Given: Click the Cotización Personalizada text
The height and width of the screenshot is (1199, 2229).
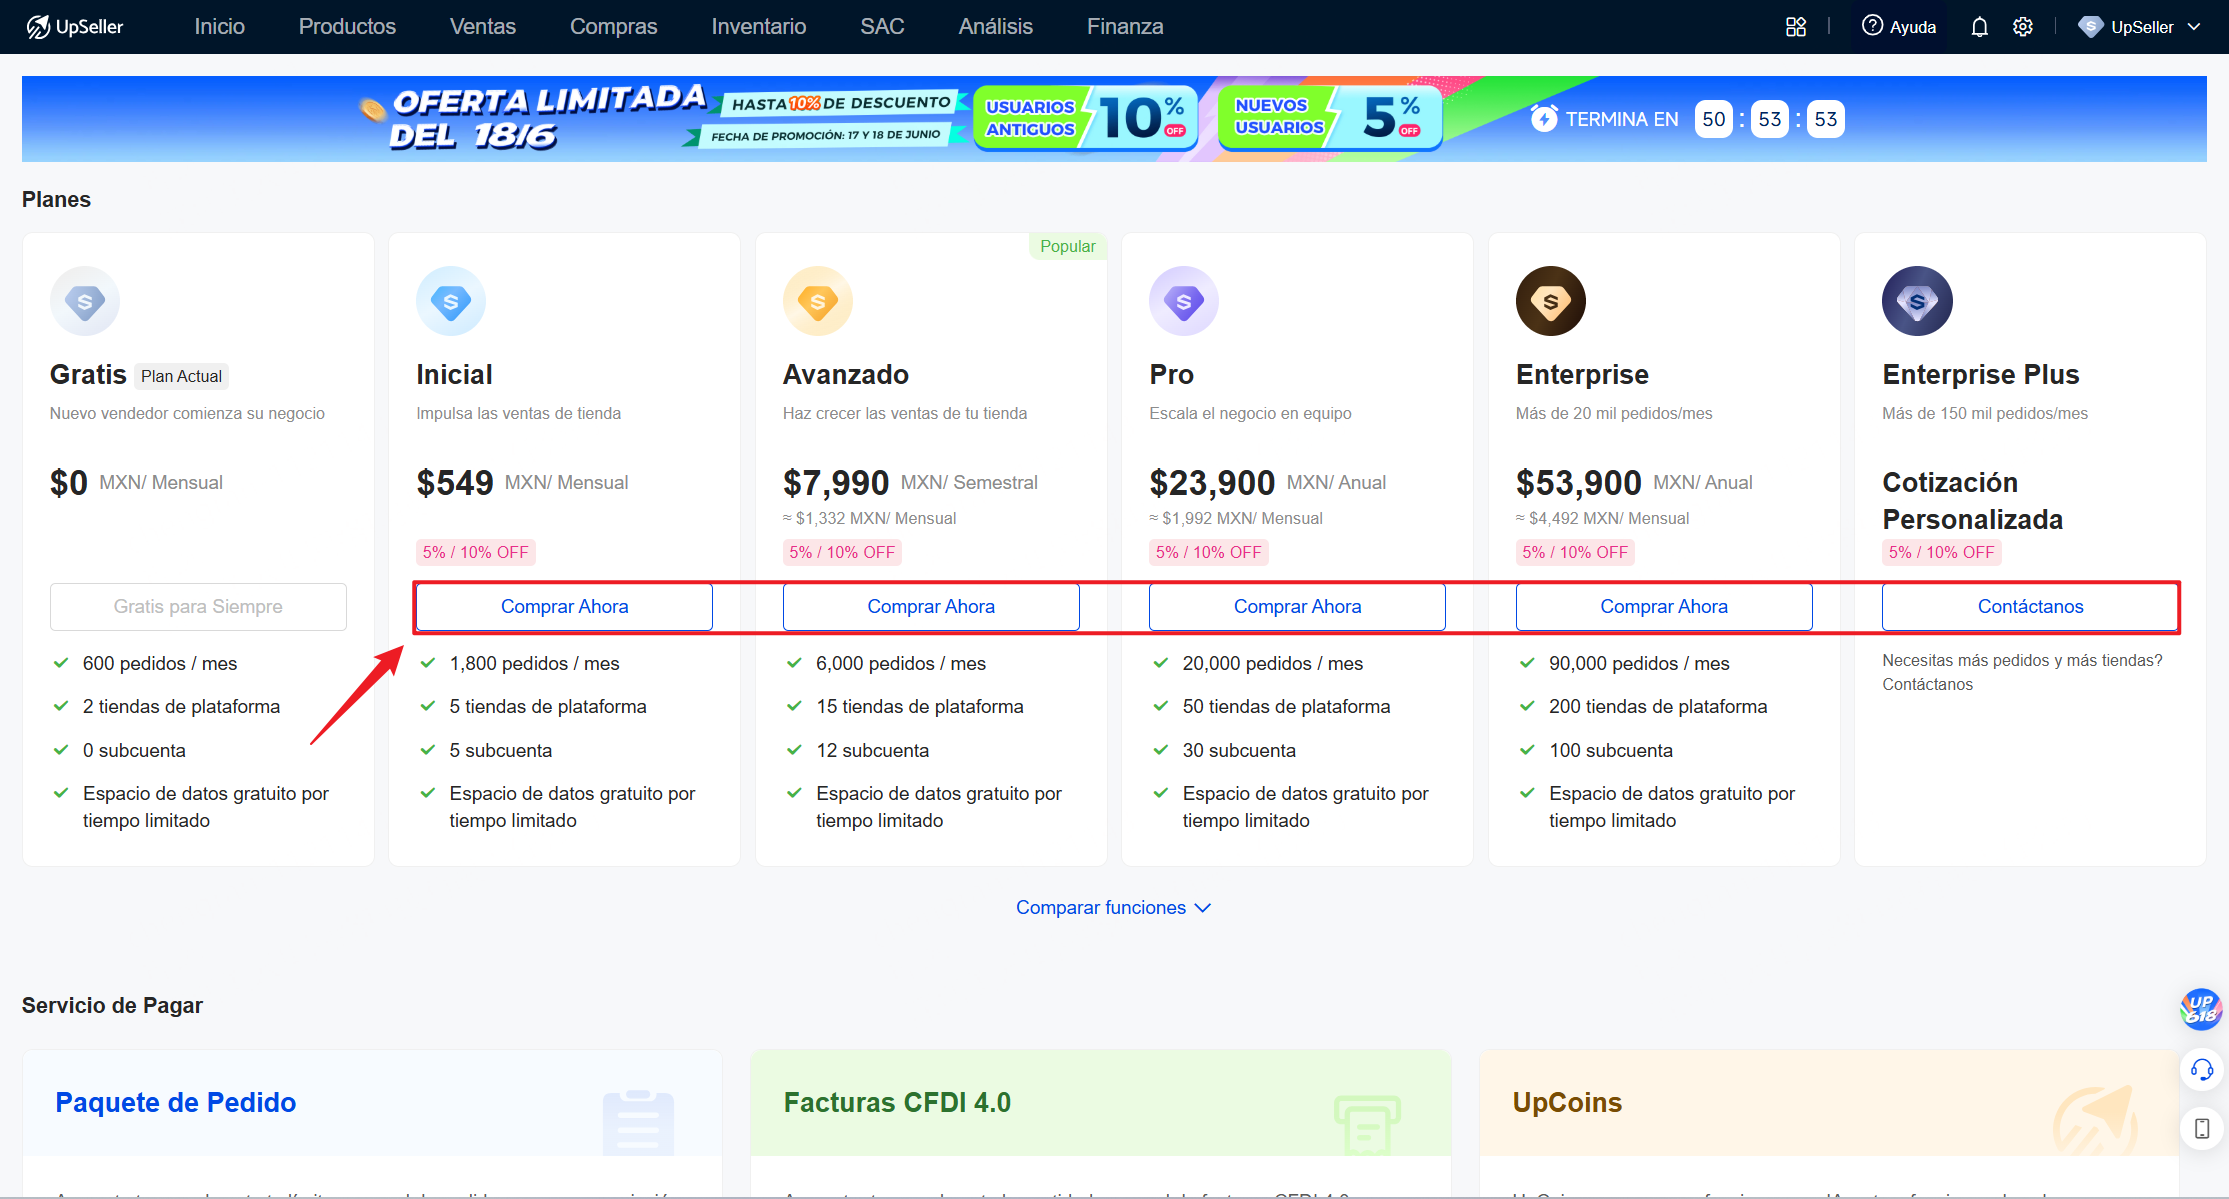Looking at the screenshot, I should tap(1973, 501).
